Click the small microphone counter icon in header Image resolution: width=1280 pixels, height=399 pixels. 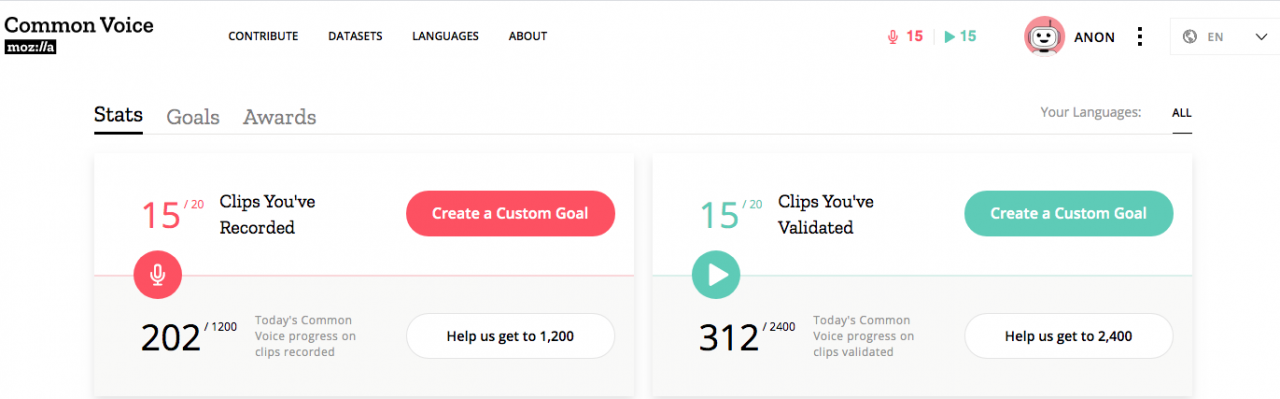(893, 37)
